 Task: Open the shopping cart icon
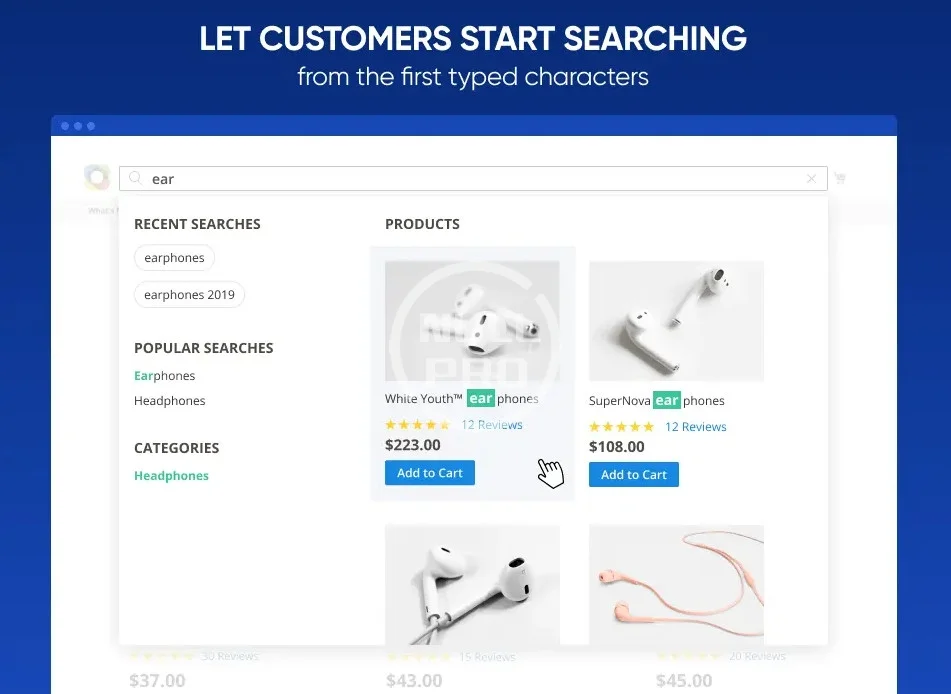coord(840,178)
